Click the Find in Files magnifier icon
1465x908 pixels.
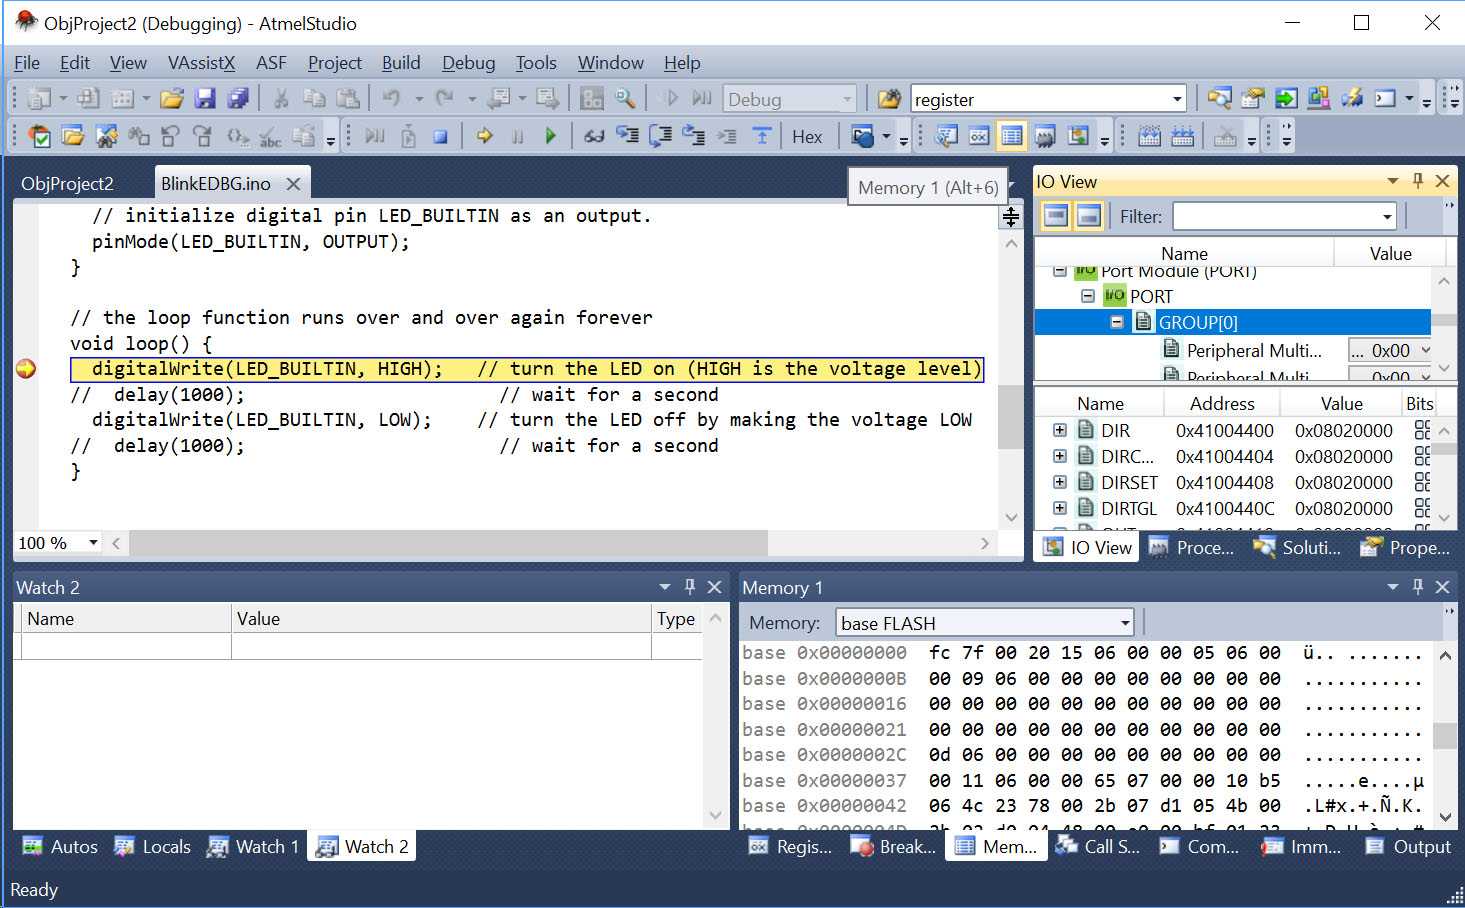(x=625, y=98)
